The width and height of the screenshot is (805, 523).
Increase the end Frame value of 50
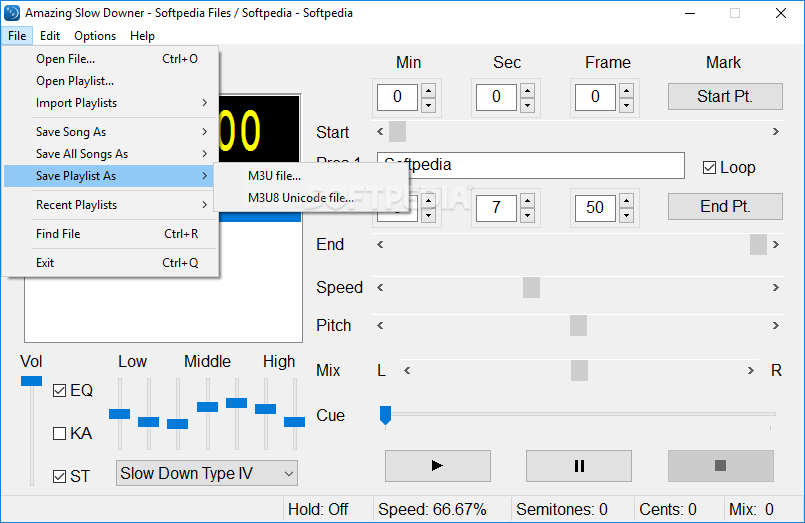(x=626, y=201)
